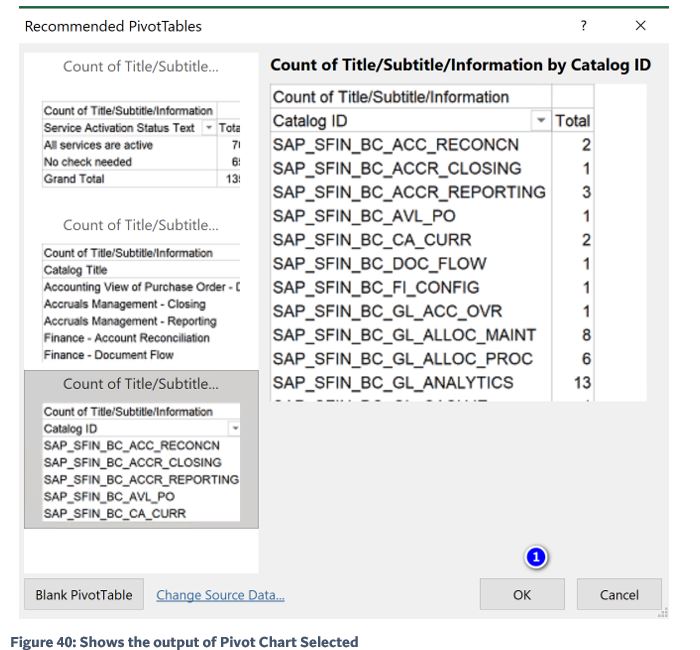Open Service Activation Status Text filter dropdown
This screenshot has height=650, width=700.
(x=208, y=128)
